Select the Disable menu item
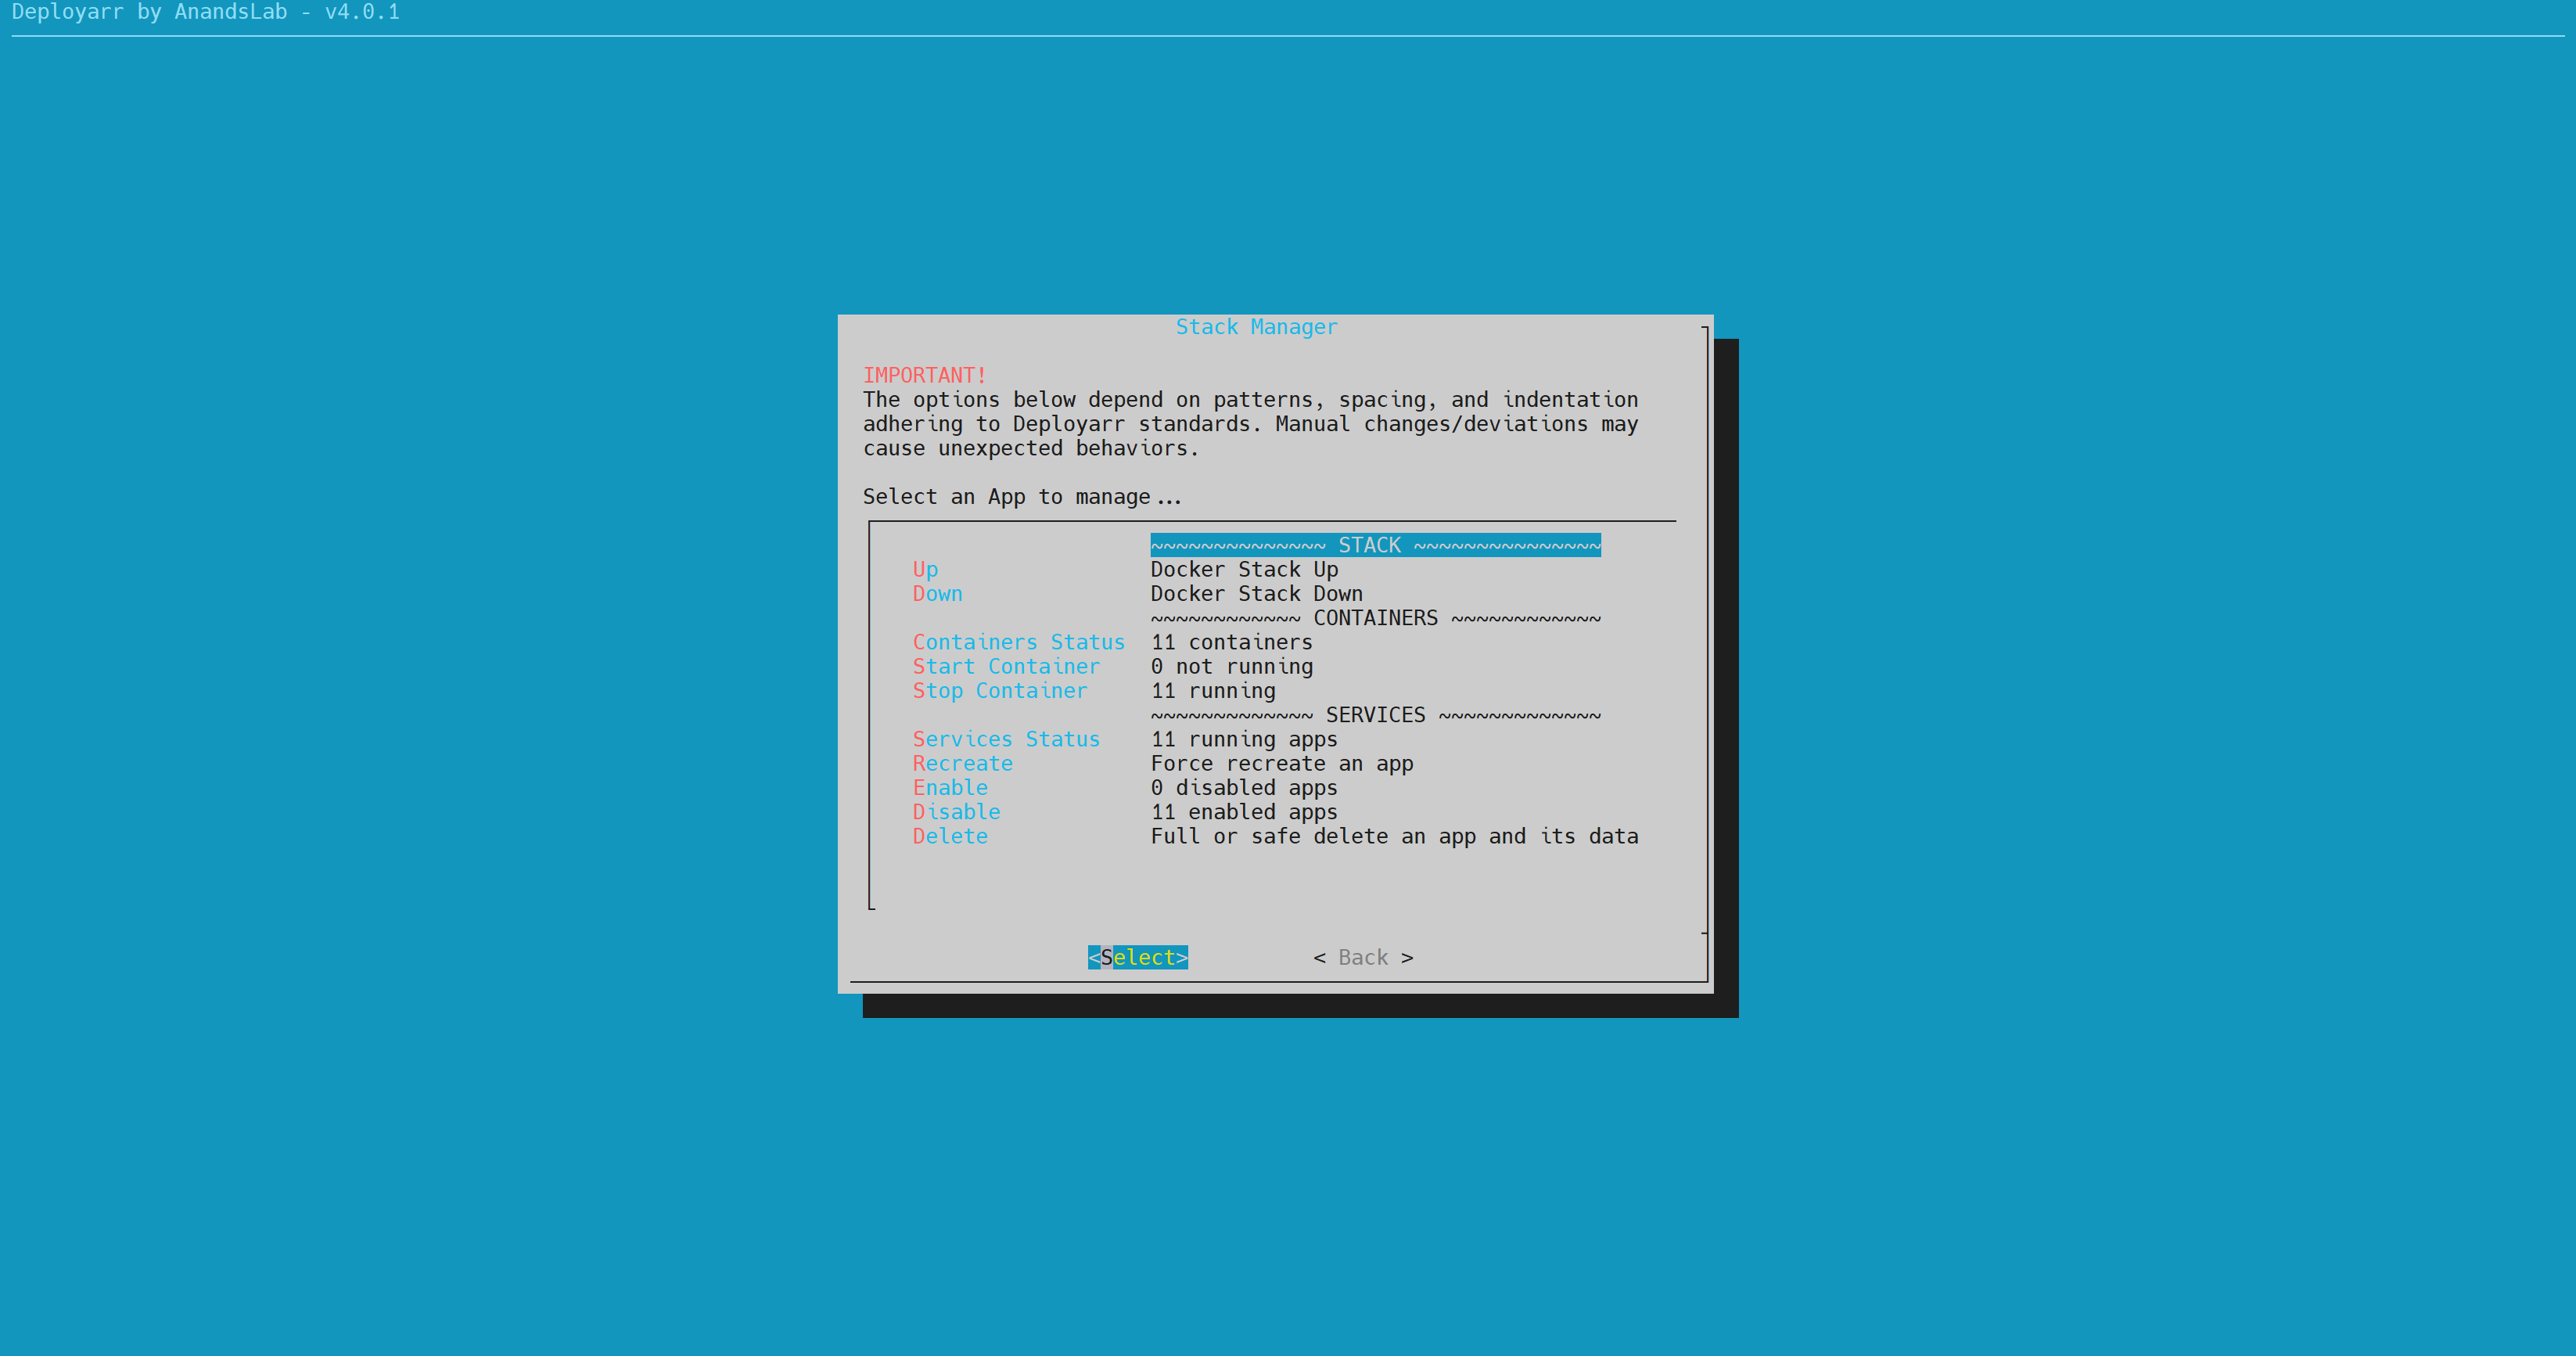The height and width of the screenshot is (1356, 2576). 956,812
